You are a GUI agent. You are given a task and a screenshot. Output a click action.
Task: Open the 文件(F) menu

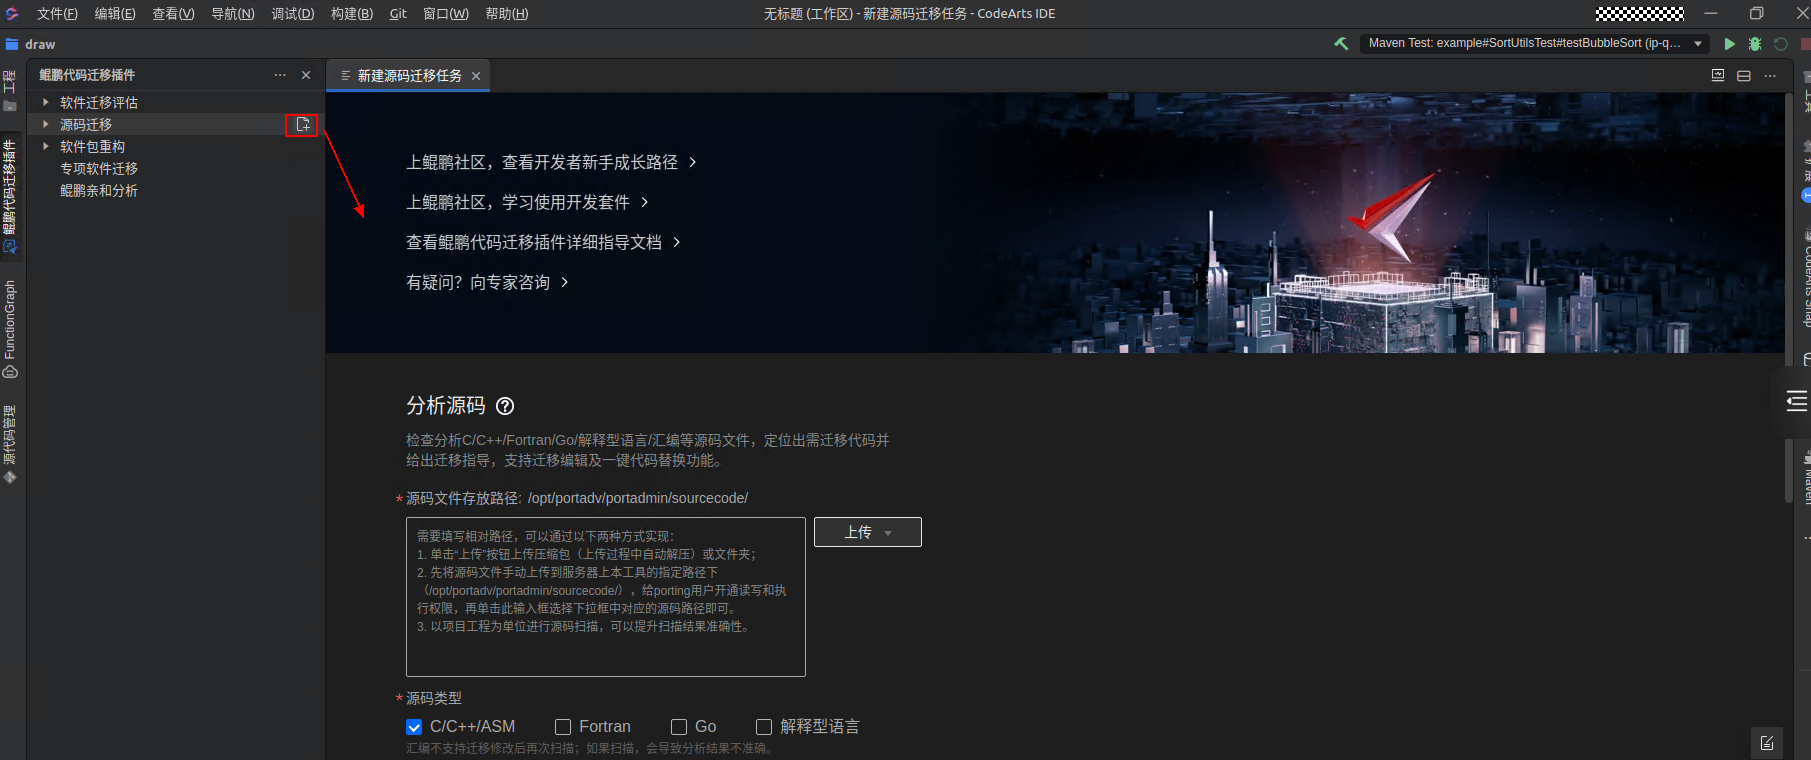click(57, 14)
